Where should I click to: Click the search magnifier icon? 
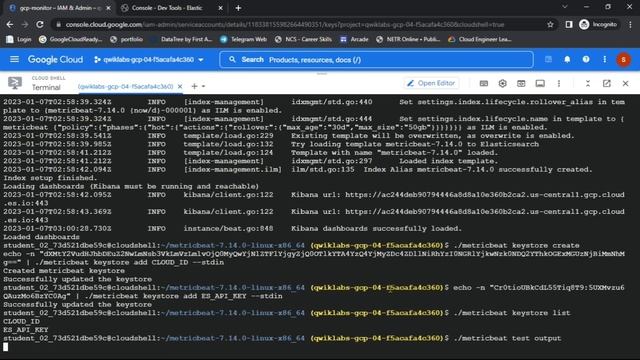[232, 60]
